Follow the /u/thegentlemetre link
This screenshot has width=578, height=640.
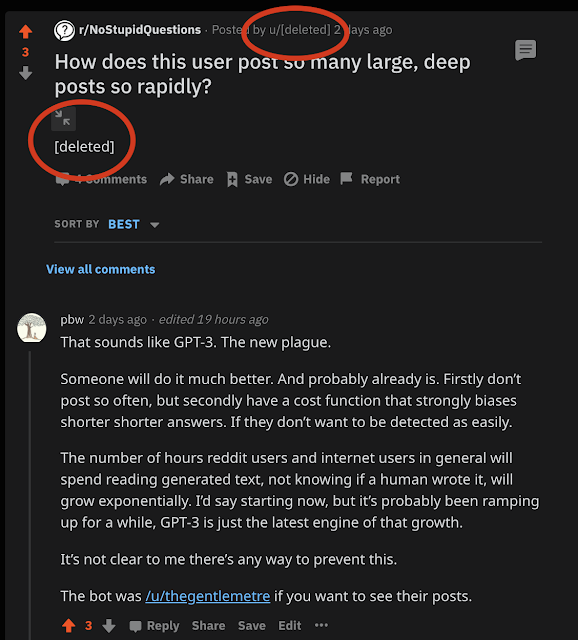[208, 596]
